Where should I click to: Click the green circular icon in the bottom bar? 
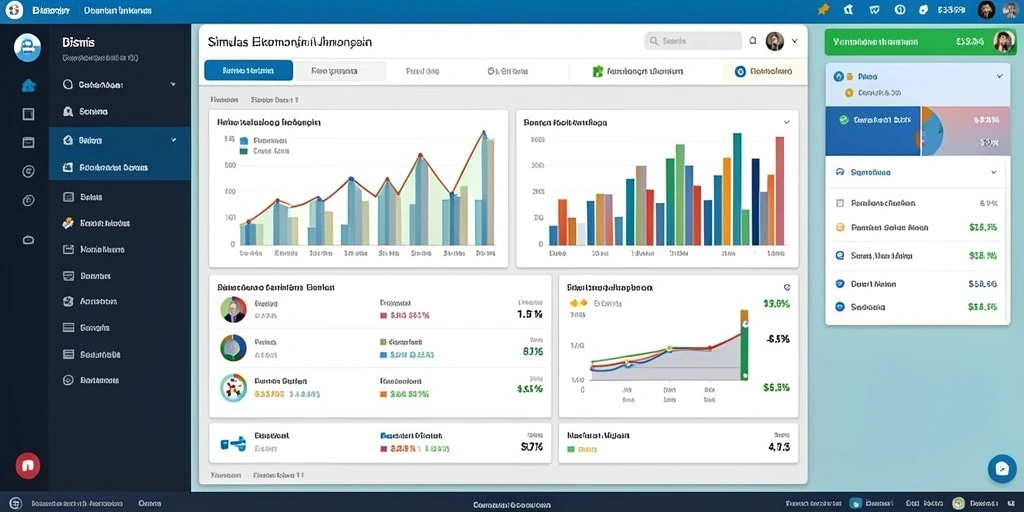coord(959,504)
